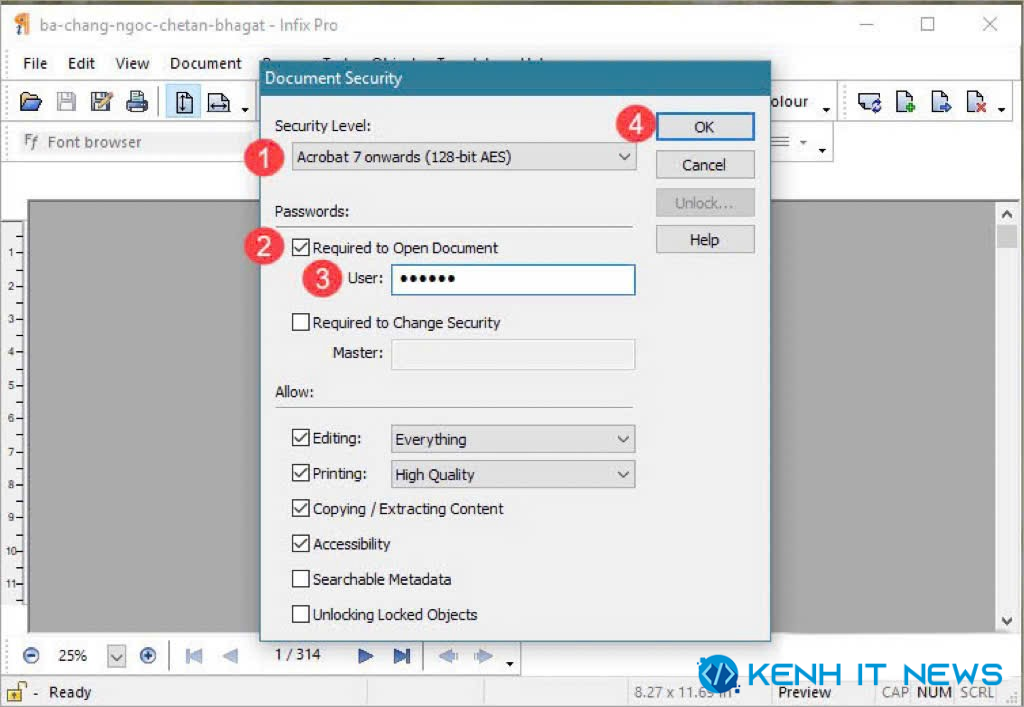Image resolution: width=1024 pixels, height=707 pixels.
Task: Click the next view forward arrow
Action: coord(483,655)
